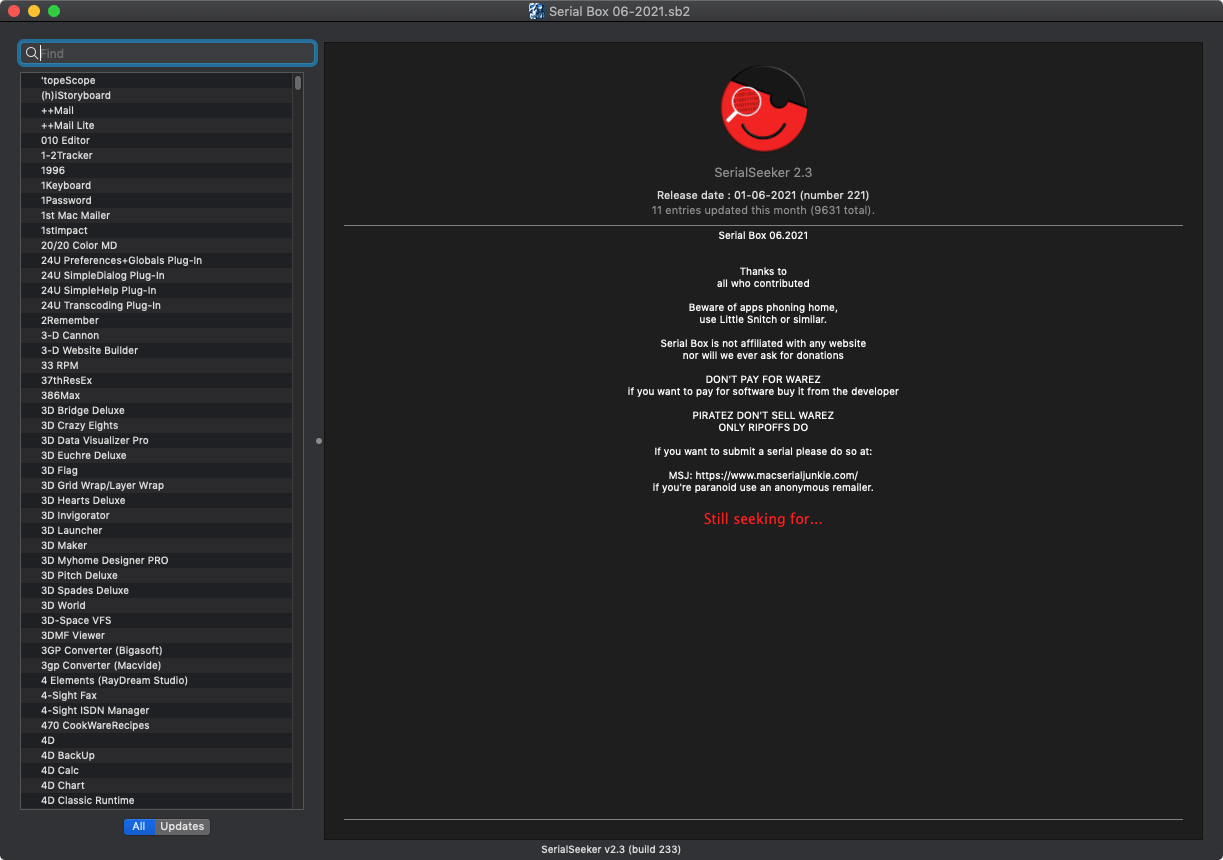
Task: Click the split view divider handle dot
Action: tap(319, 440)
